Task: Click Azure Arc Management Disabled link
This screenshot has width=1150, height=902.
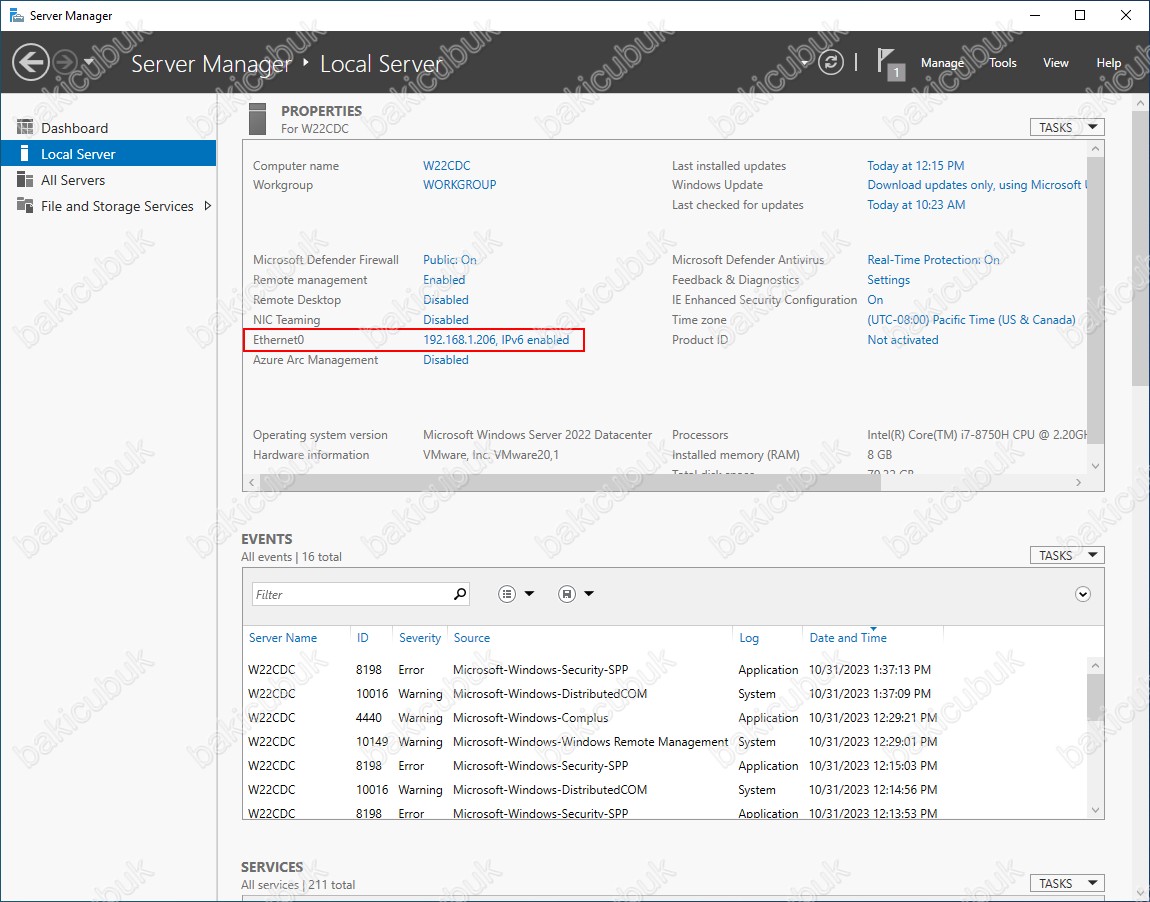Action: pos(445,359)
